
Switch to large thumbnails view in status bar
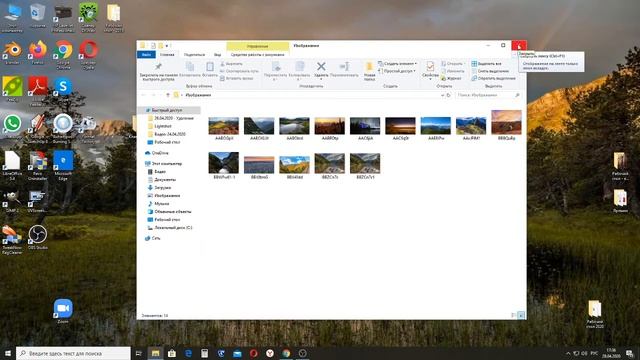tap(521, 315)
